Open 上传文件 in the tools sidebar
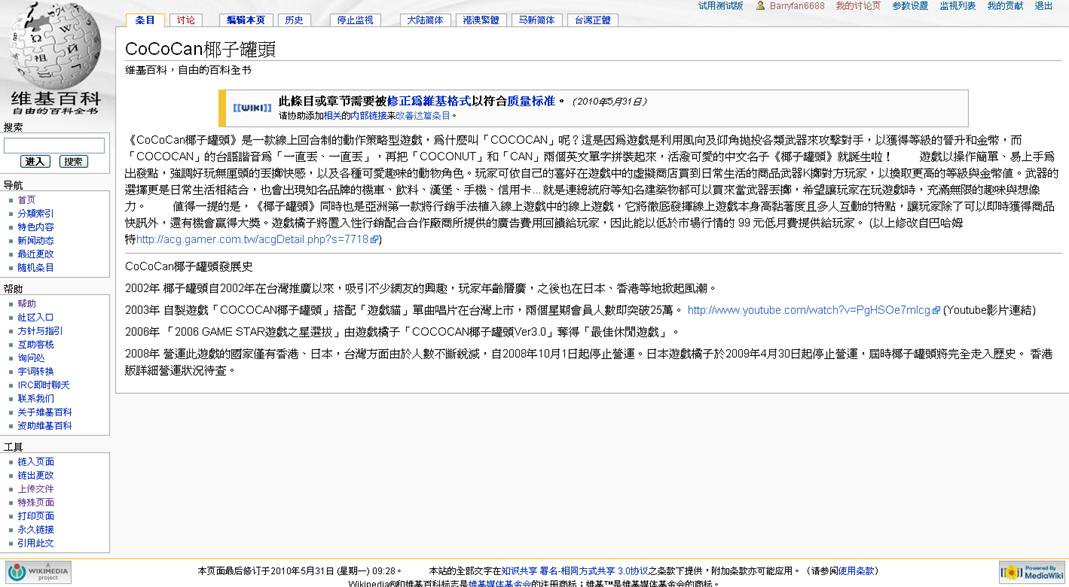The width and height of the screenshot is (1069, 587). (35, 489)
